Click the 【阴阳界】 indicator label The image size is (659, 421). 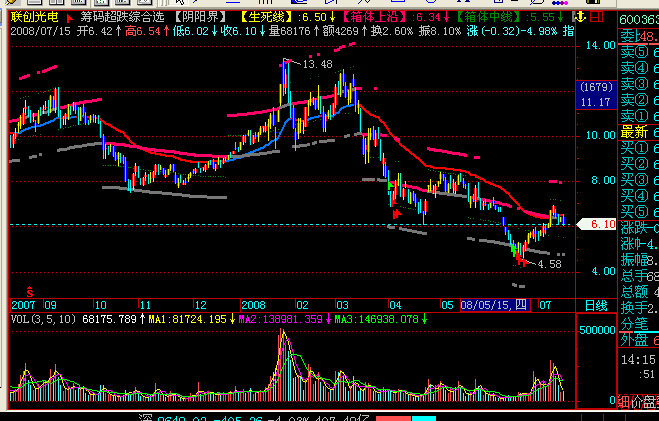coord(201,17)
